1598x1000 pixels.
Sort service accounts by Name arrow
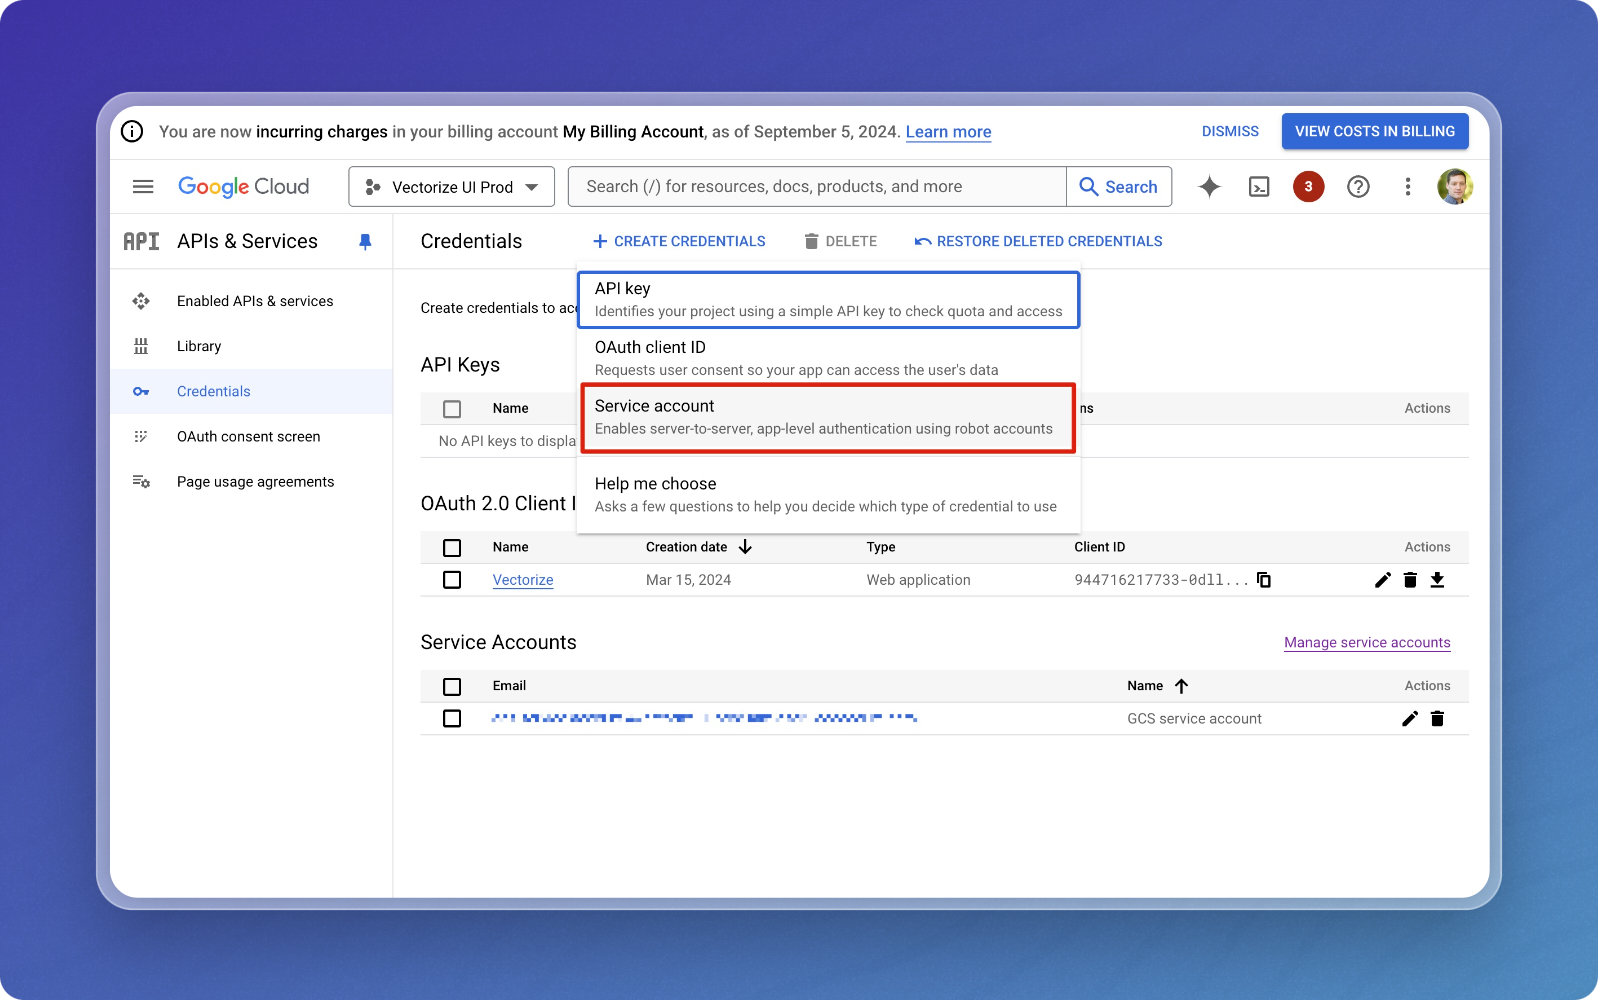1181,686
